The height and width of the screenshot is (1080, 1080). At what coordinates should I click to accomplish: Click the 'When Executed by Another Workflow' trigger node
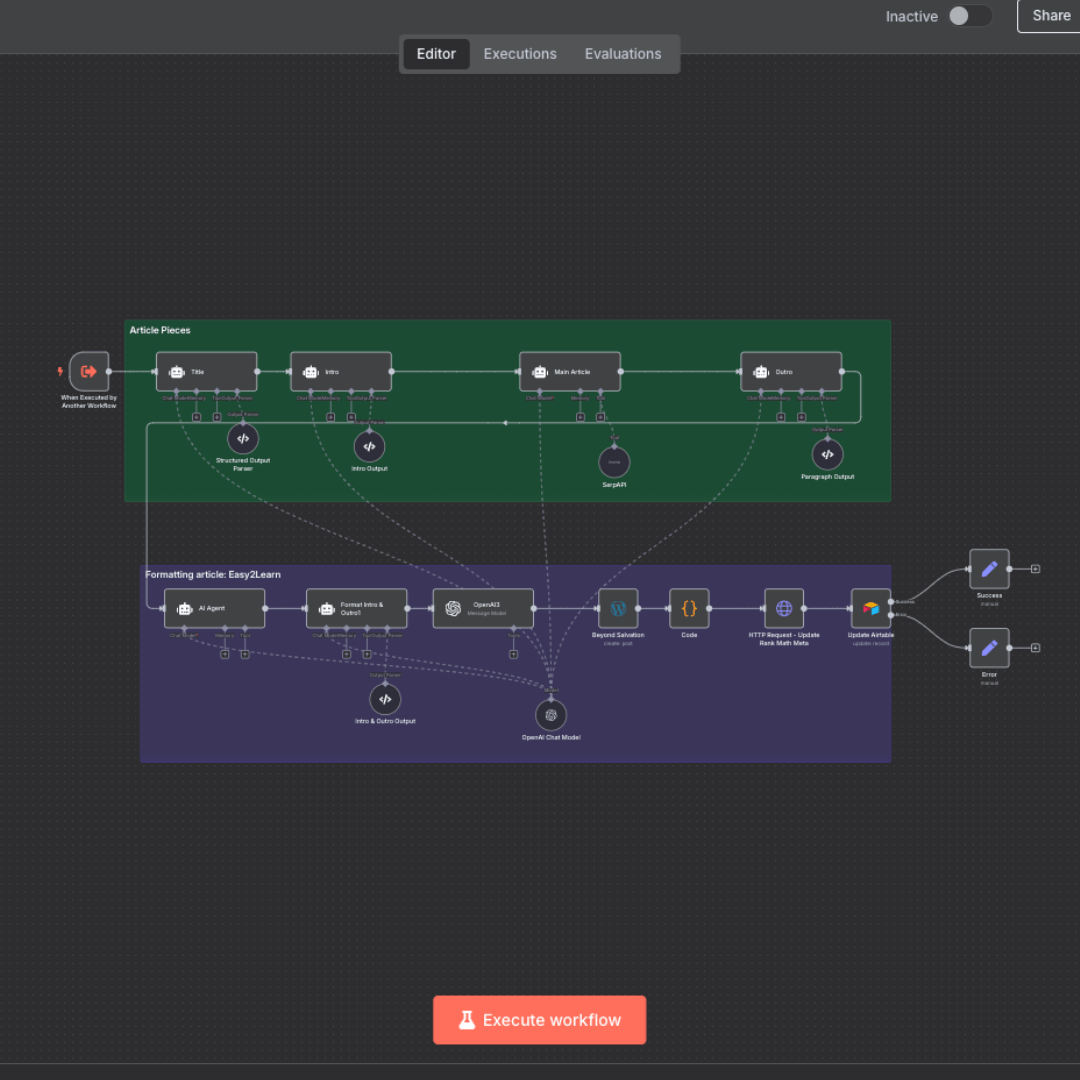89,372
